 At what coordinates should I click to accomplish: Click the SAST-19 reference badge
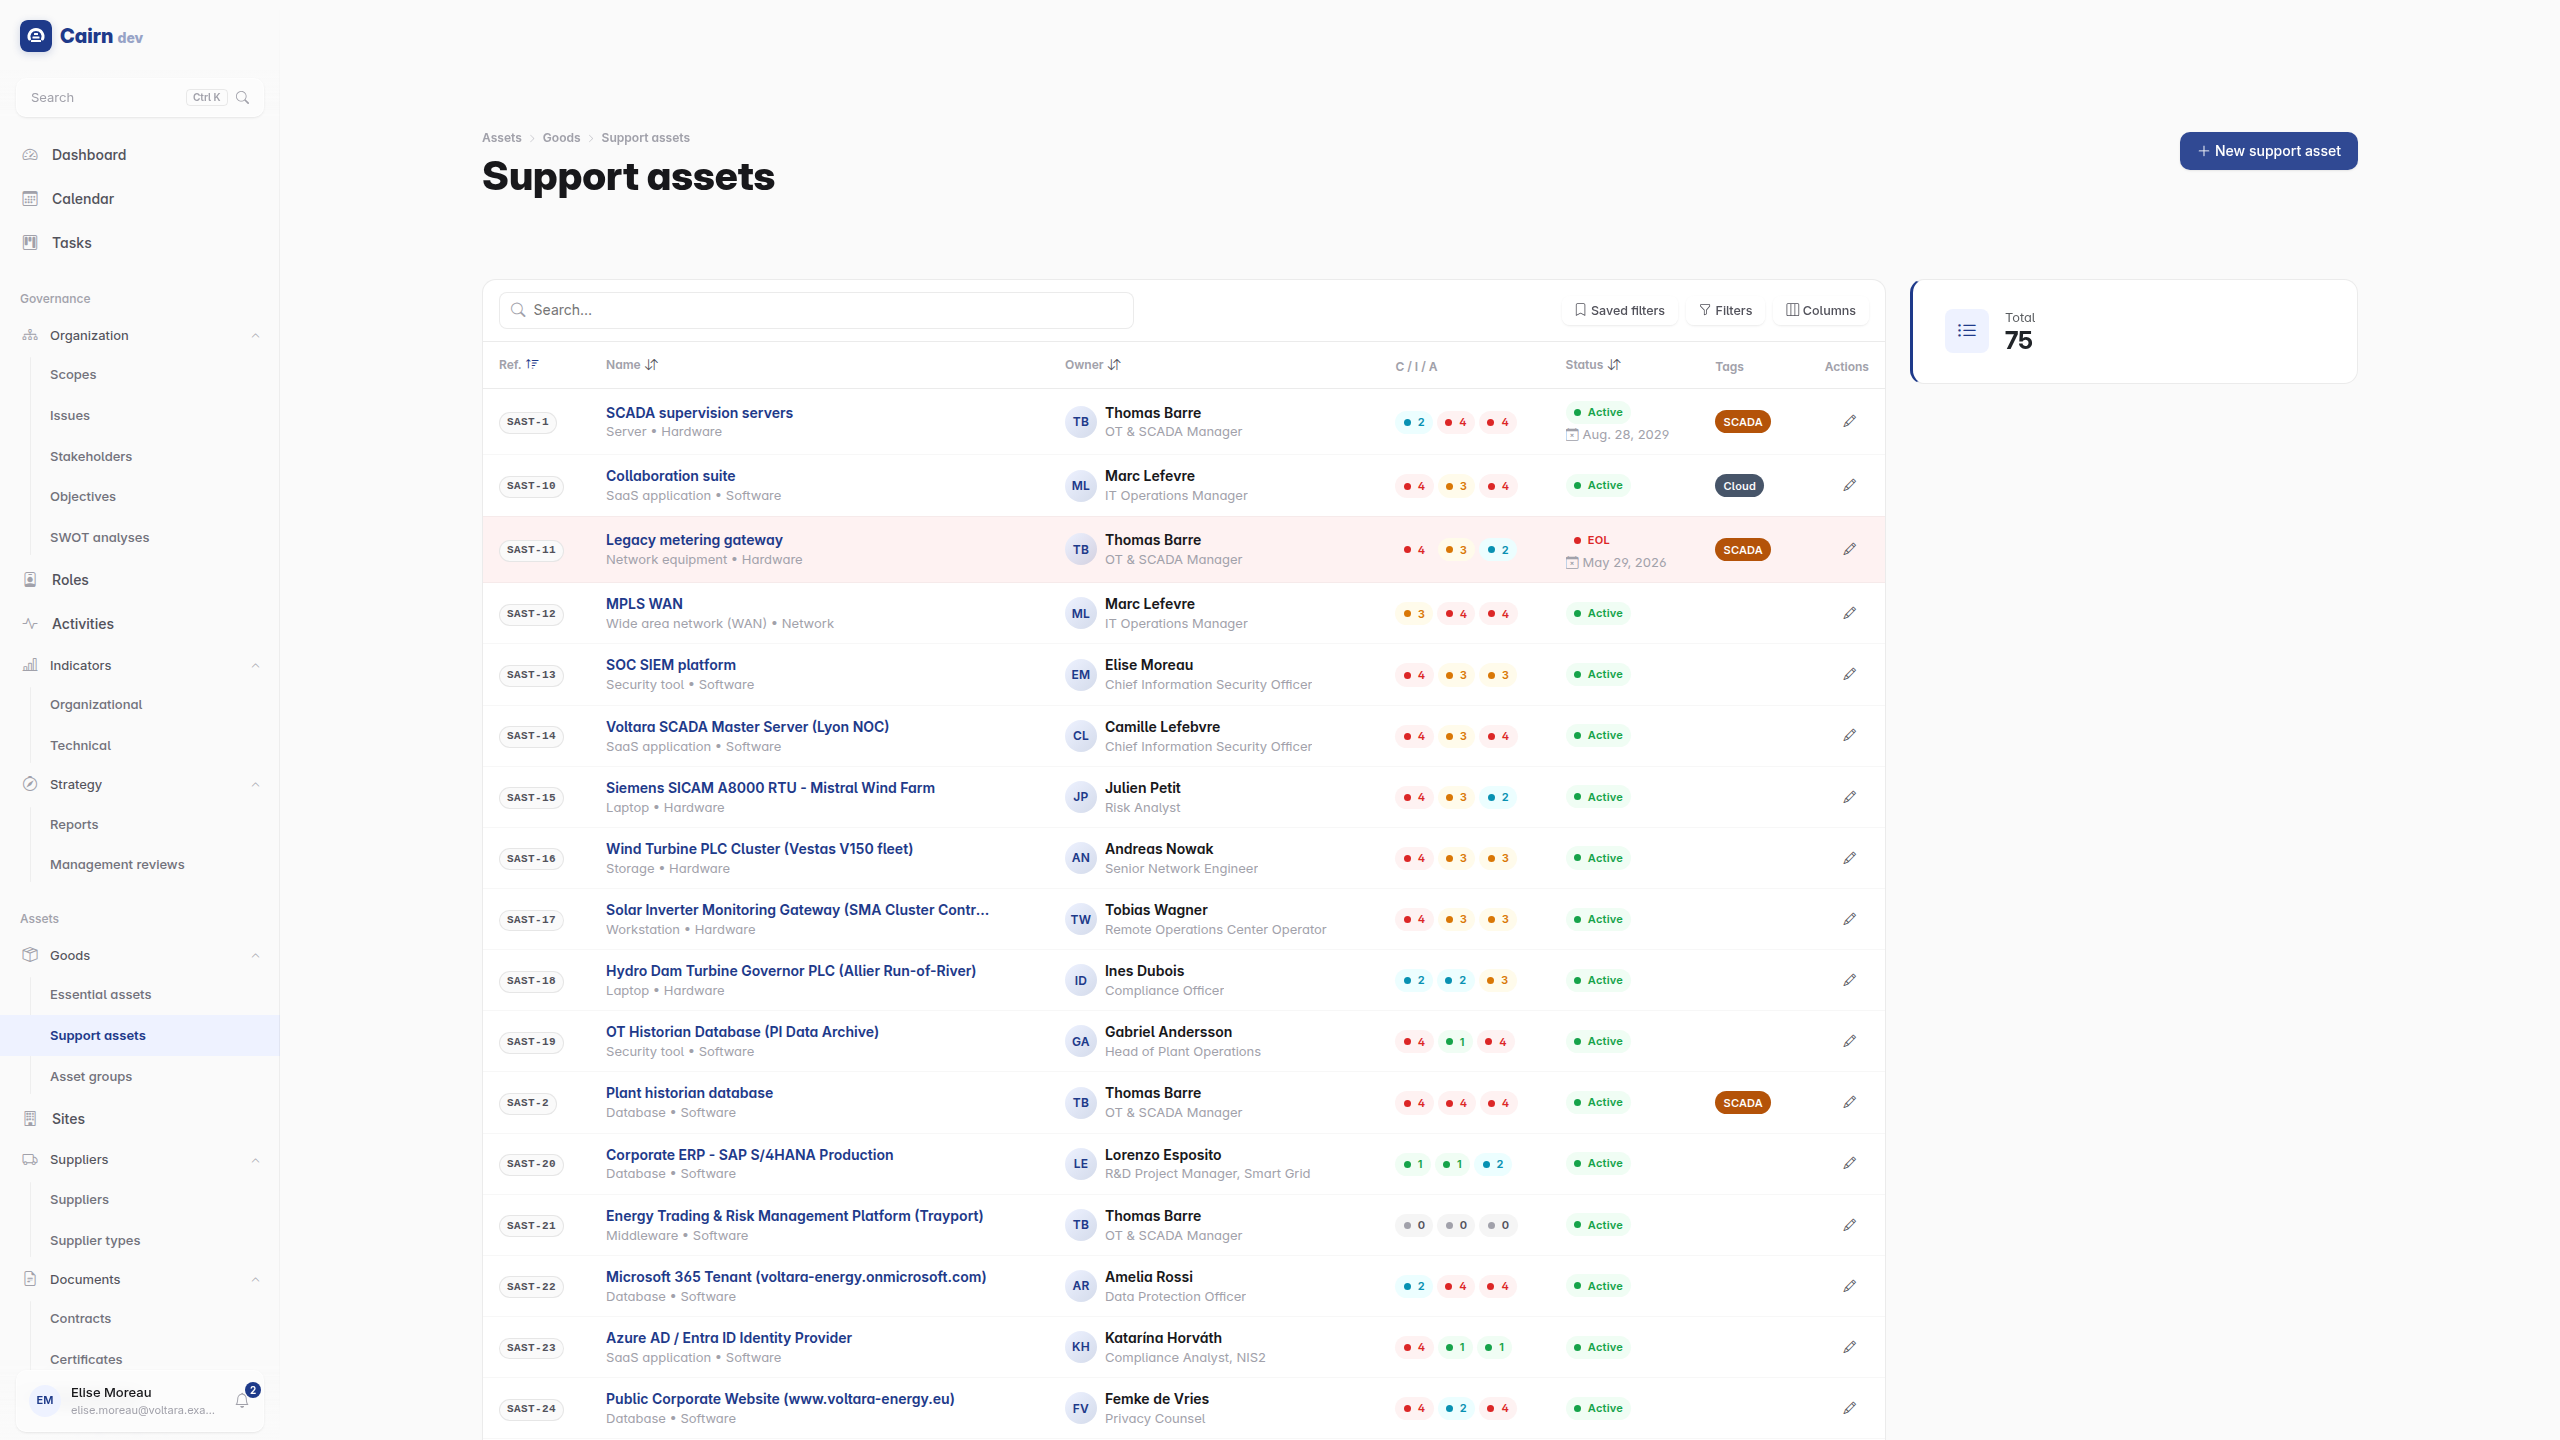(531, 1042)
